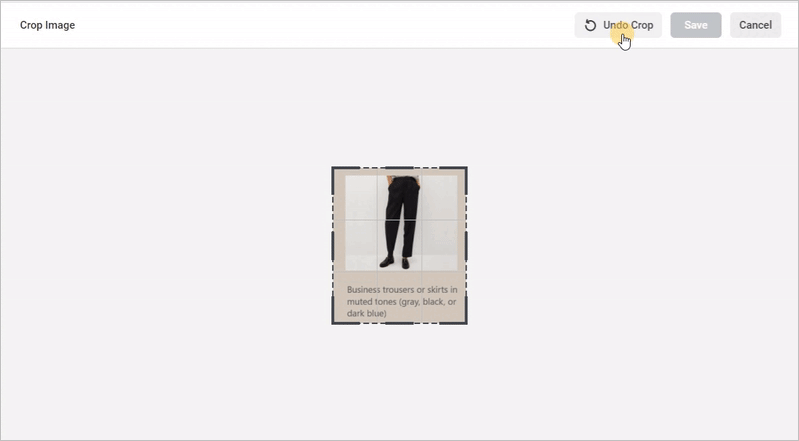Click the Crop Image title text
Viewport: 799px width, 441px height.
tap(47, 25)
